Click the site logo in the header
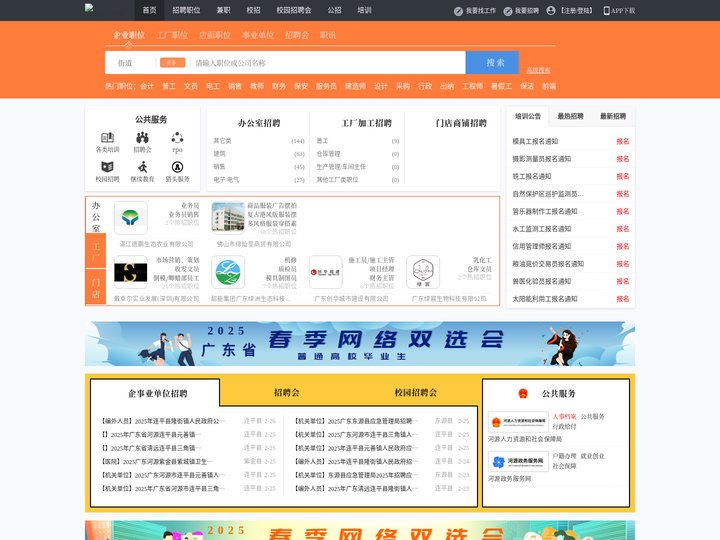Screen dimensions: 720x540 89,7
